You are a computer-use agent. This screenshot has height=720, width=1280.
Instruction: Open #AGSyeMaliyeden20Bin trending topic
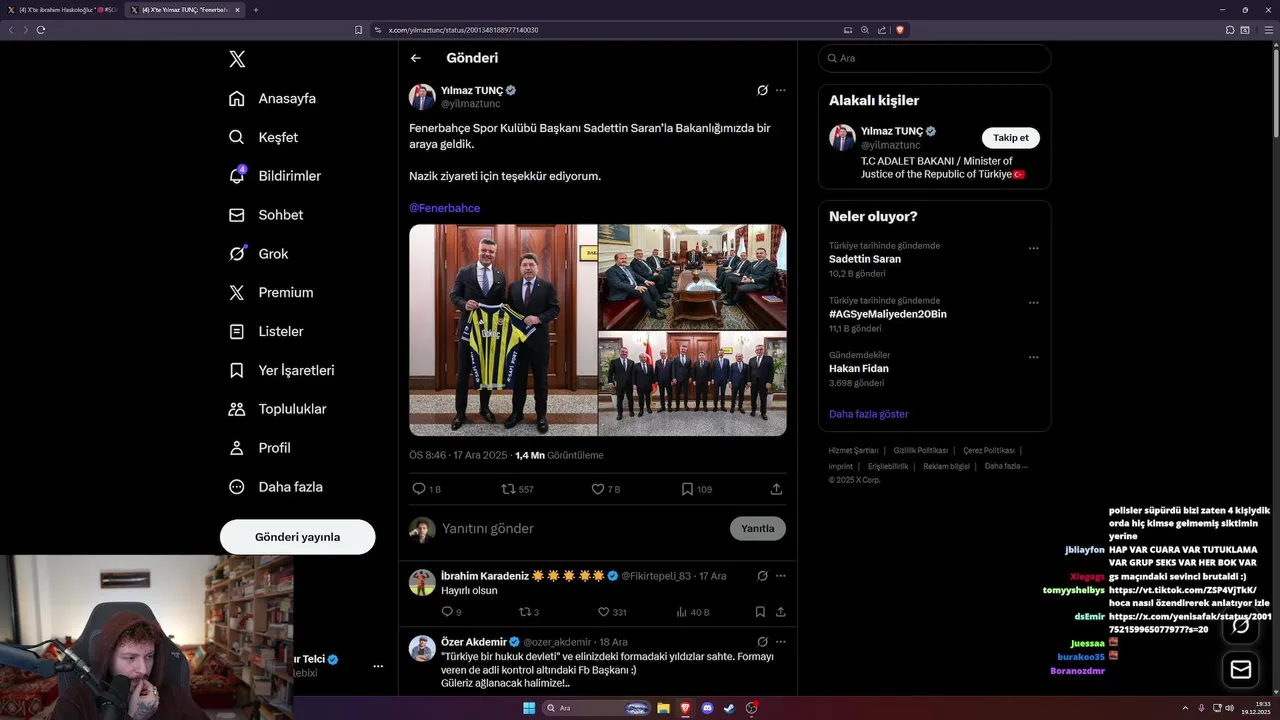(888, 314)
